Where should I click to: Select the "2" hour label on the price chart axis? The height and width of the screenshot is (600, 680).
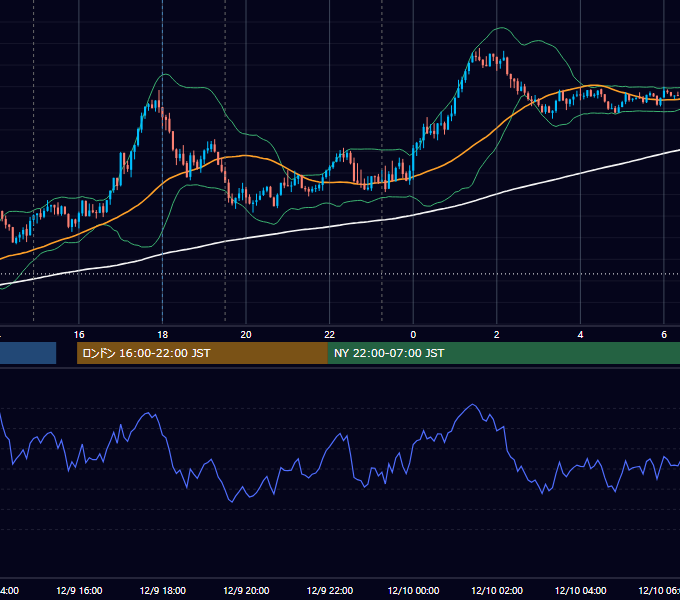pos(497,335)
